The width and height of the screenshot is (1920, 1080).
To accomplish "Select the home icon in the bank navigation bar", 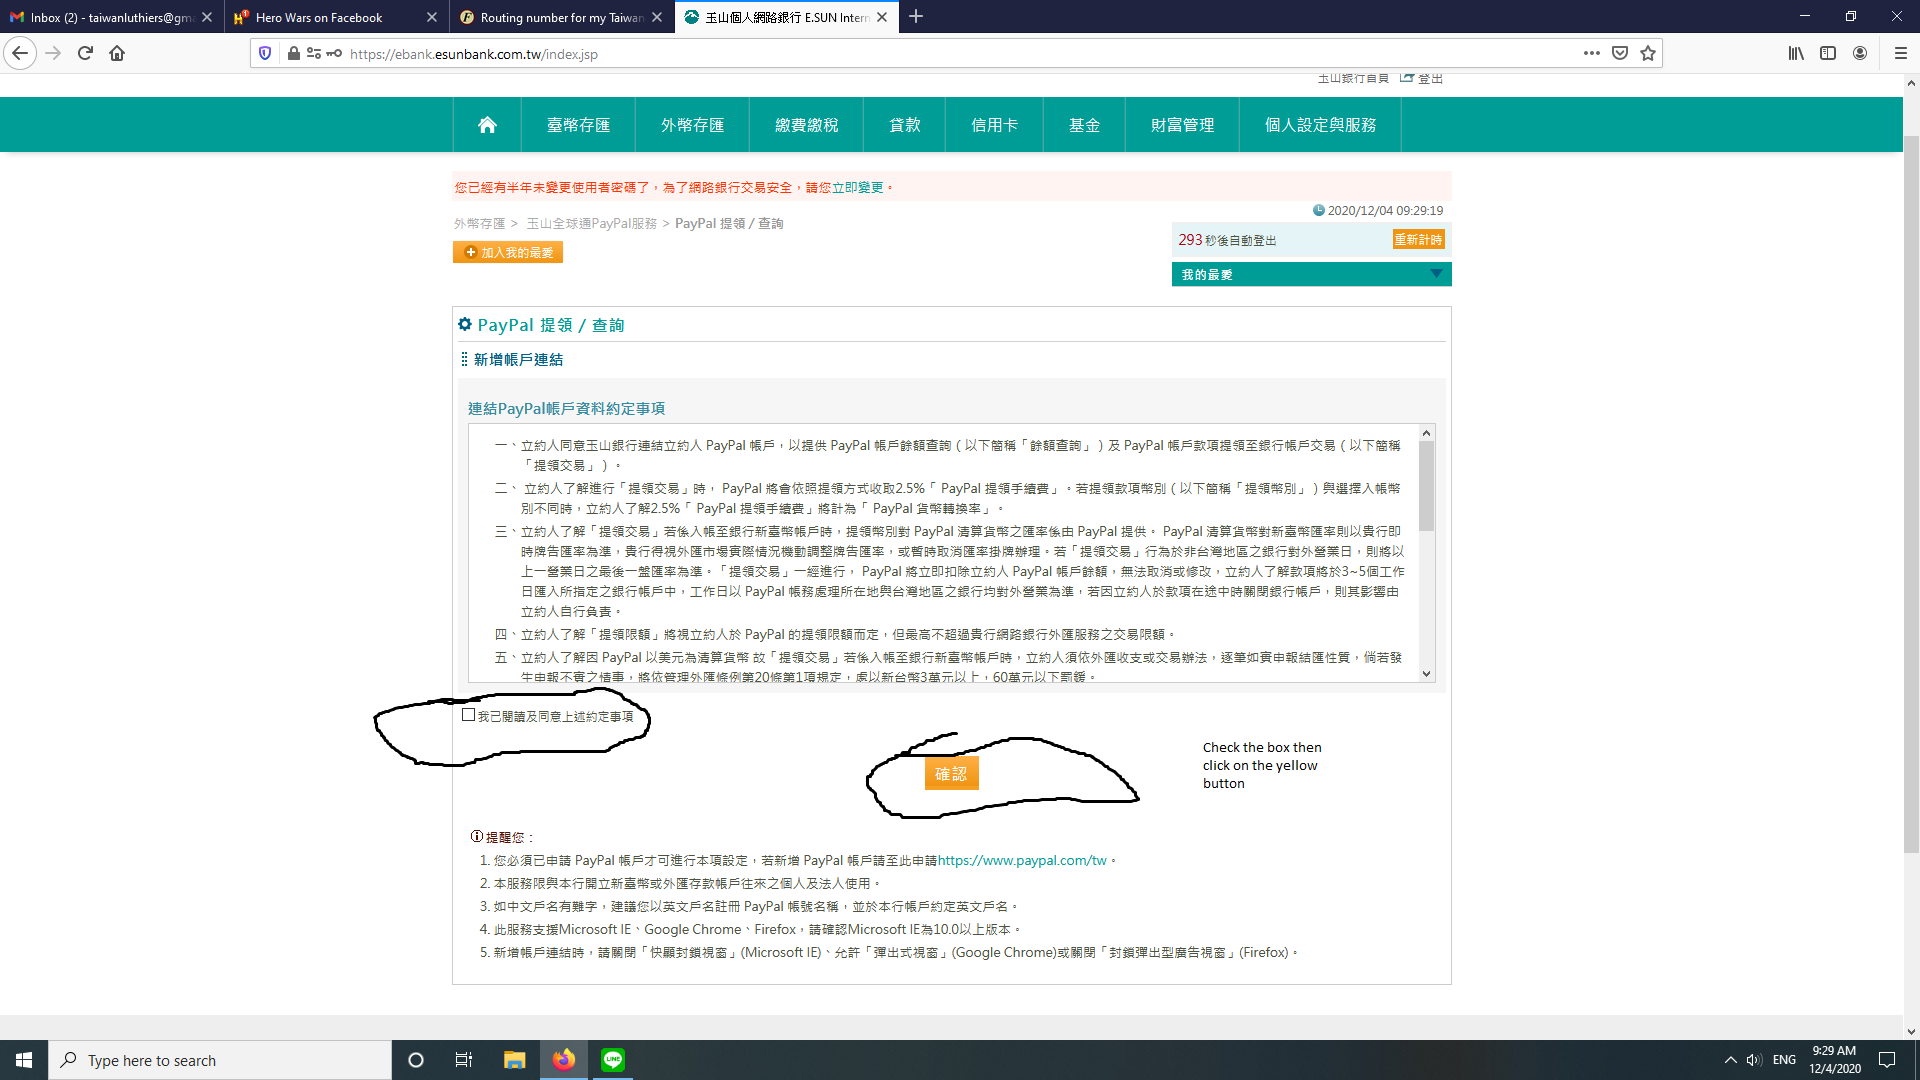I will [487, 124].
